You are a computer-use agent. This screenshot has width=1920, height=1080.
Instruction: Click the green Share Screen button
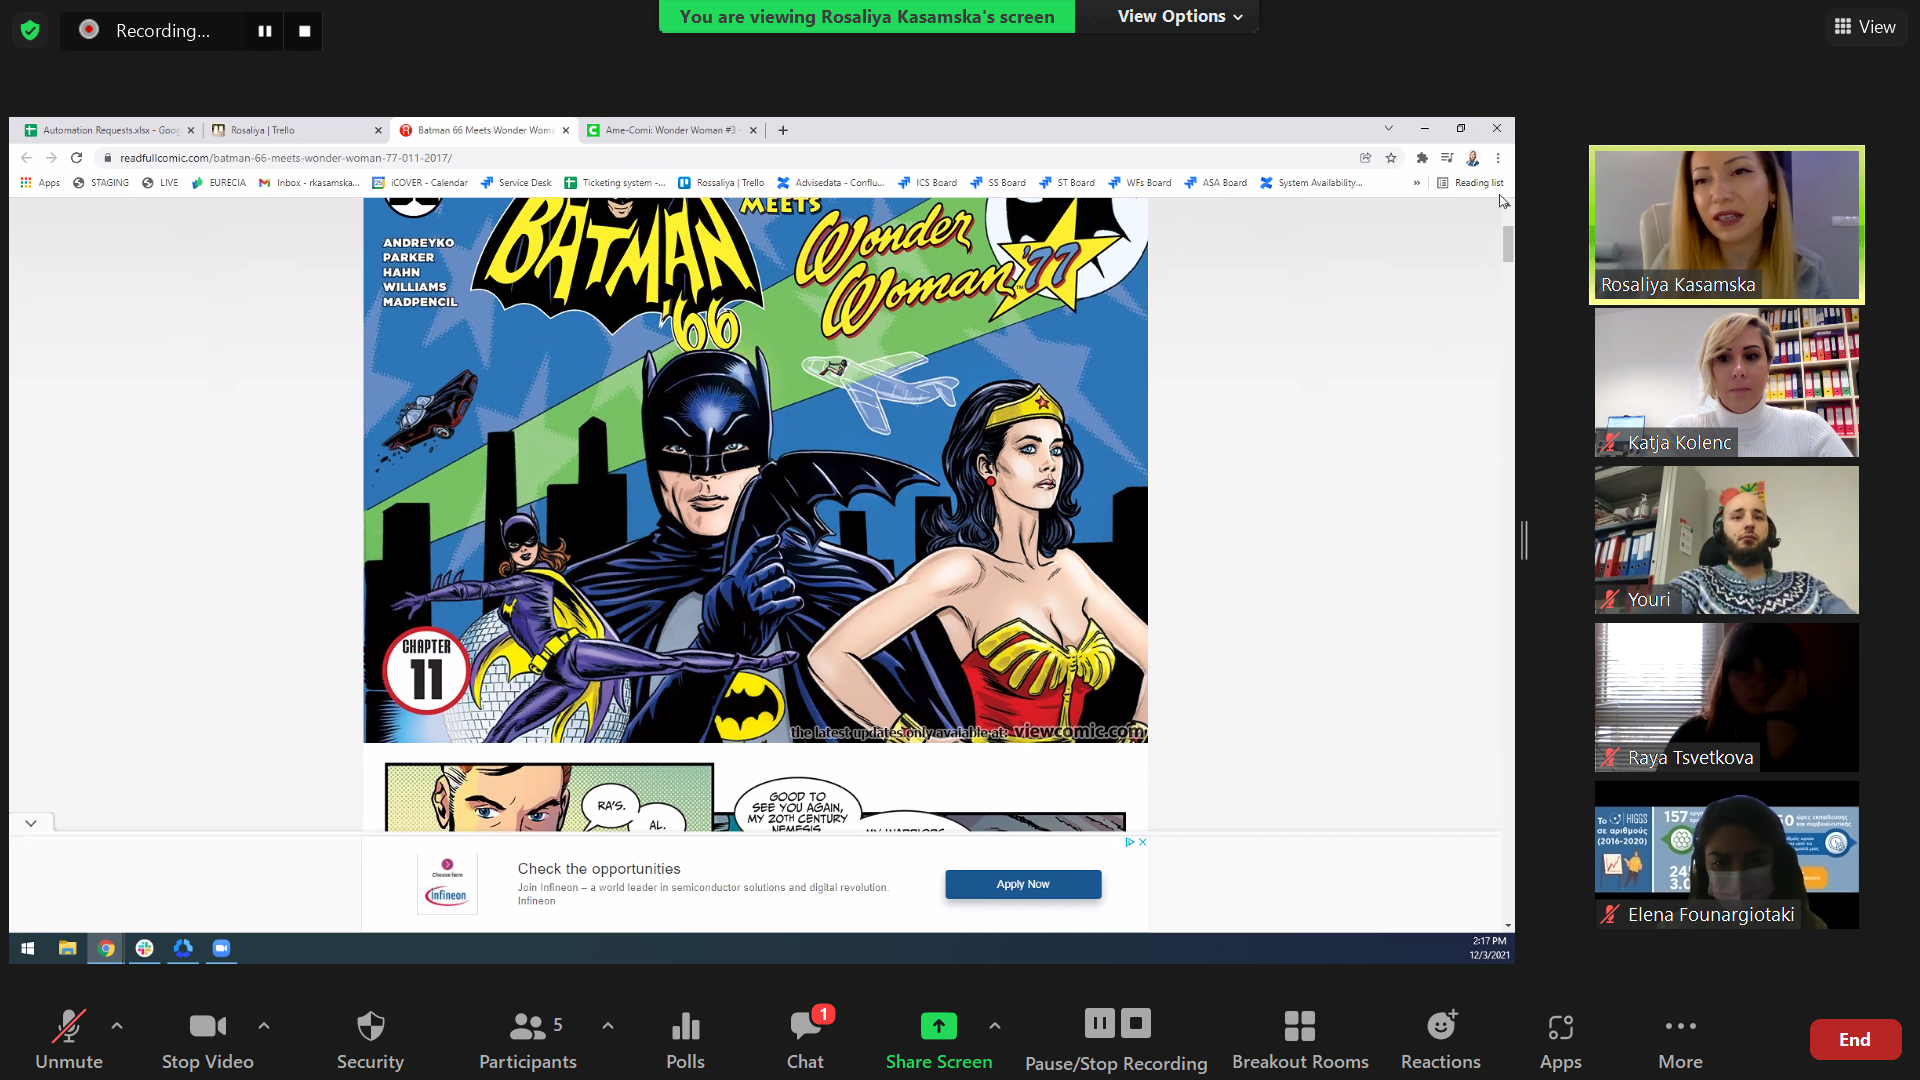938,1040
